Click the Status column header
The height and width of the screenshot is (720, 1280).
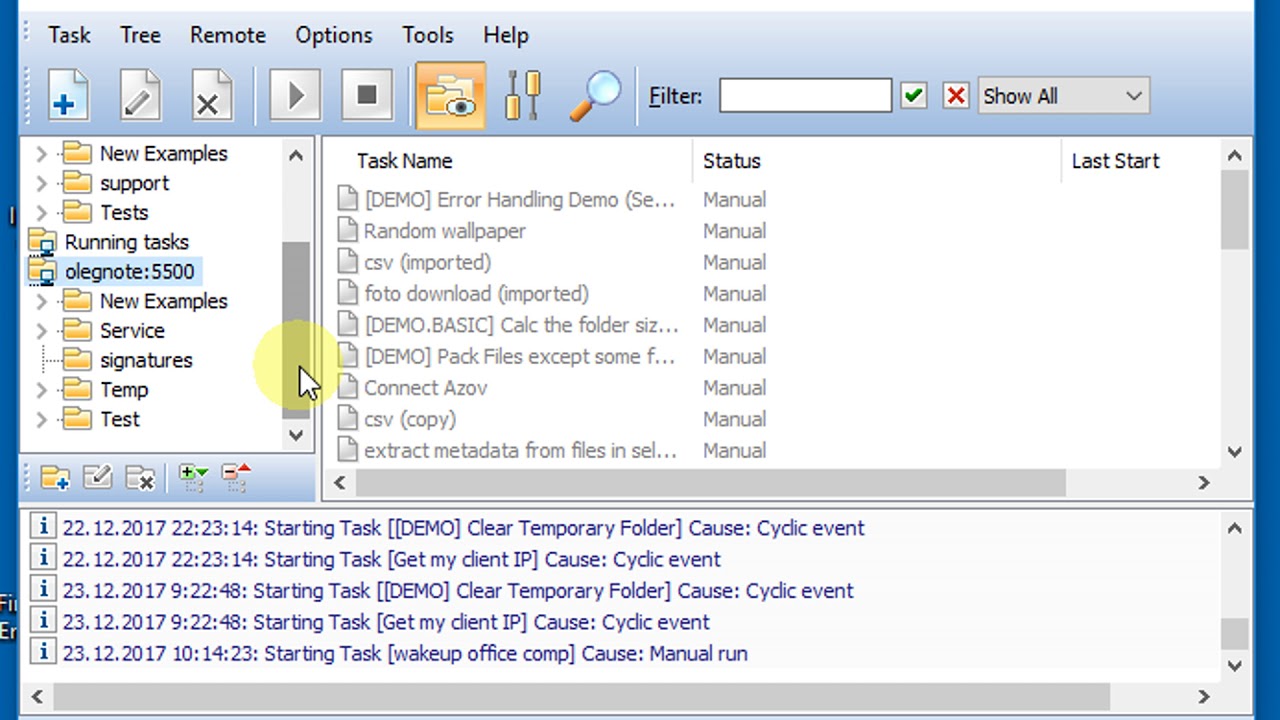[x=731, y=161]
